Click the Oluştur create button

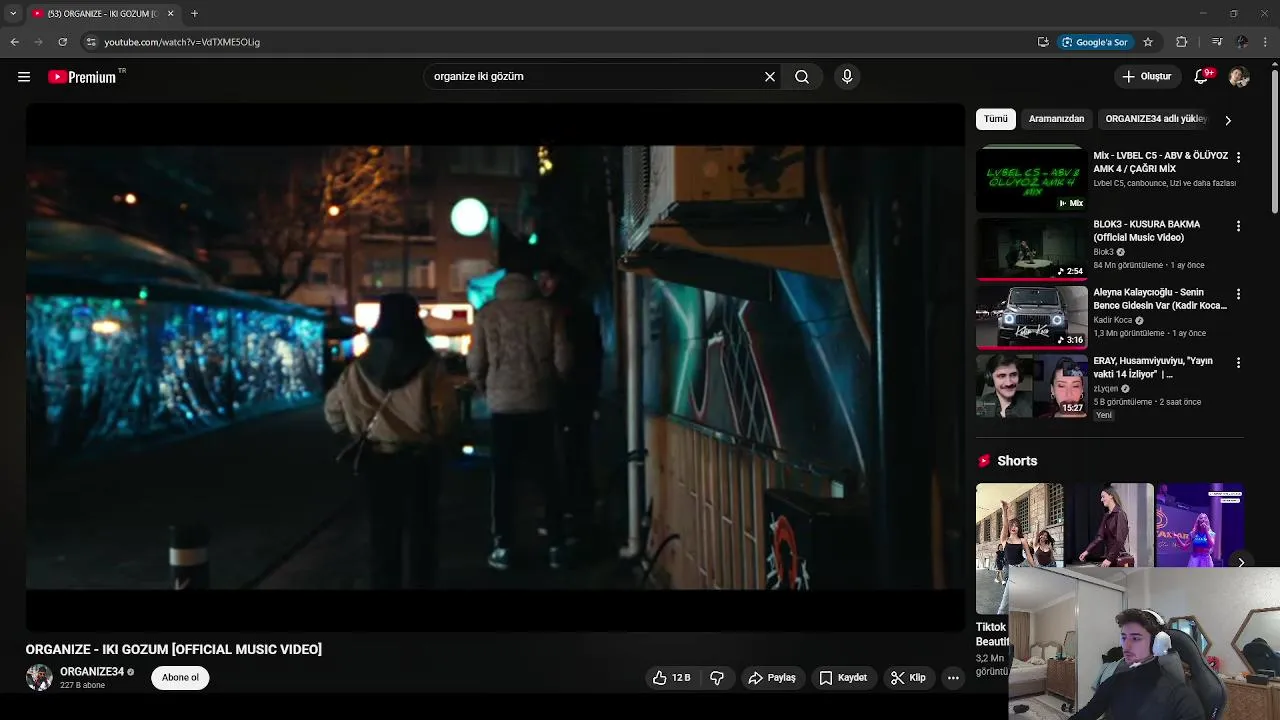tap(1146, 77)
